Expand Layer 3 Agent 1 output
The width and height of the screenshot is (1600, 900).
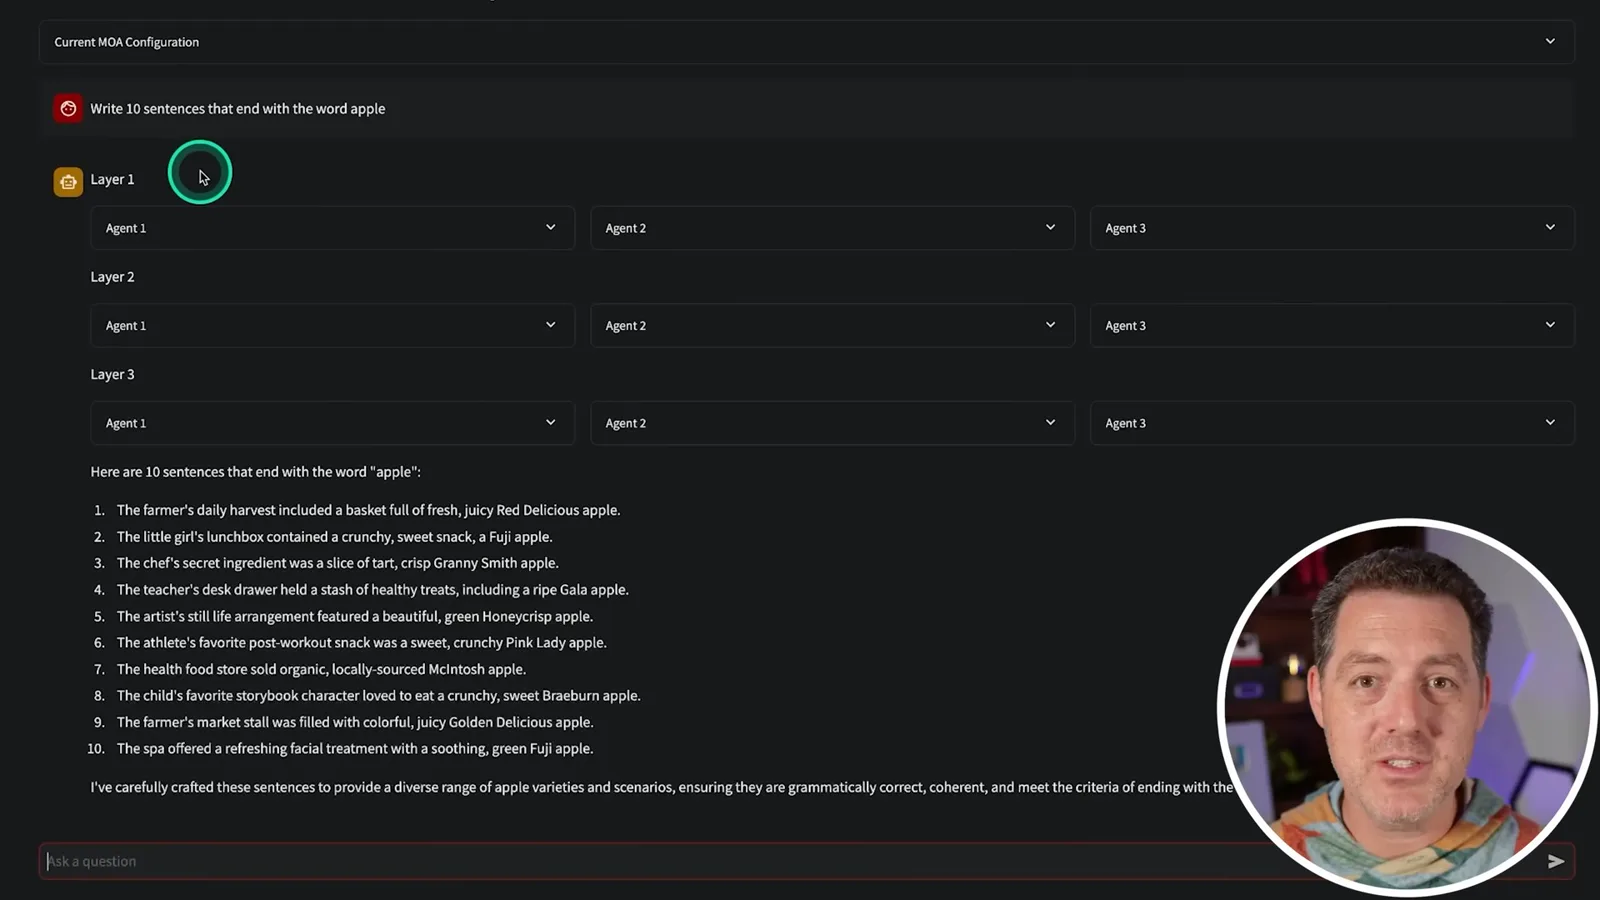332,423
